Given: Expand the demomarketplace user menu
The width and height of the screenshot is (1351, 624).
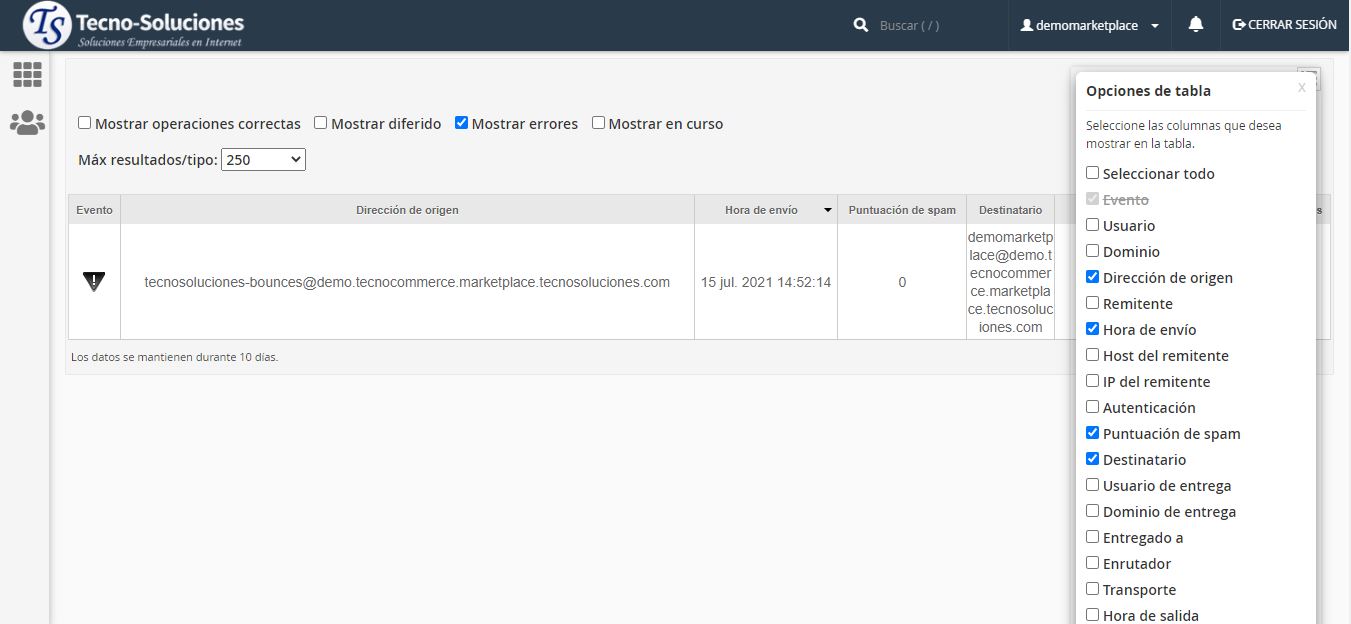Looking at the screenshot, I should [x=1089, y=25].
